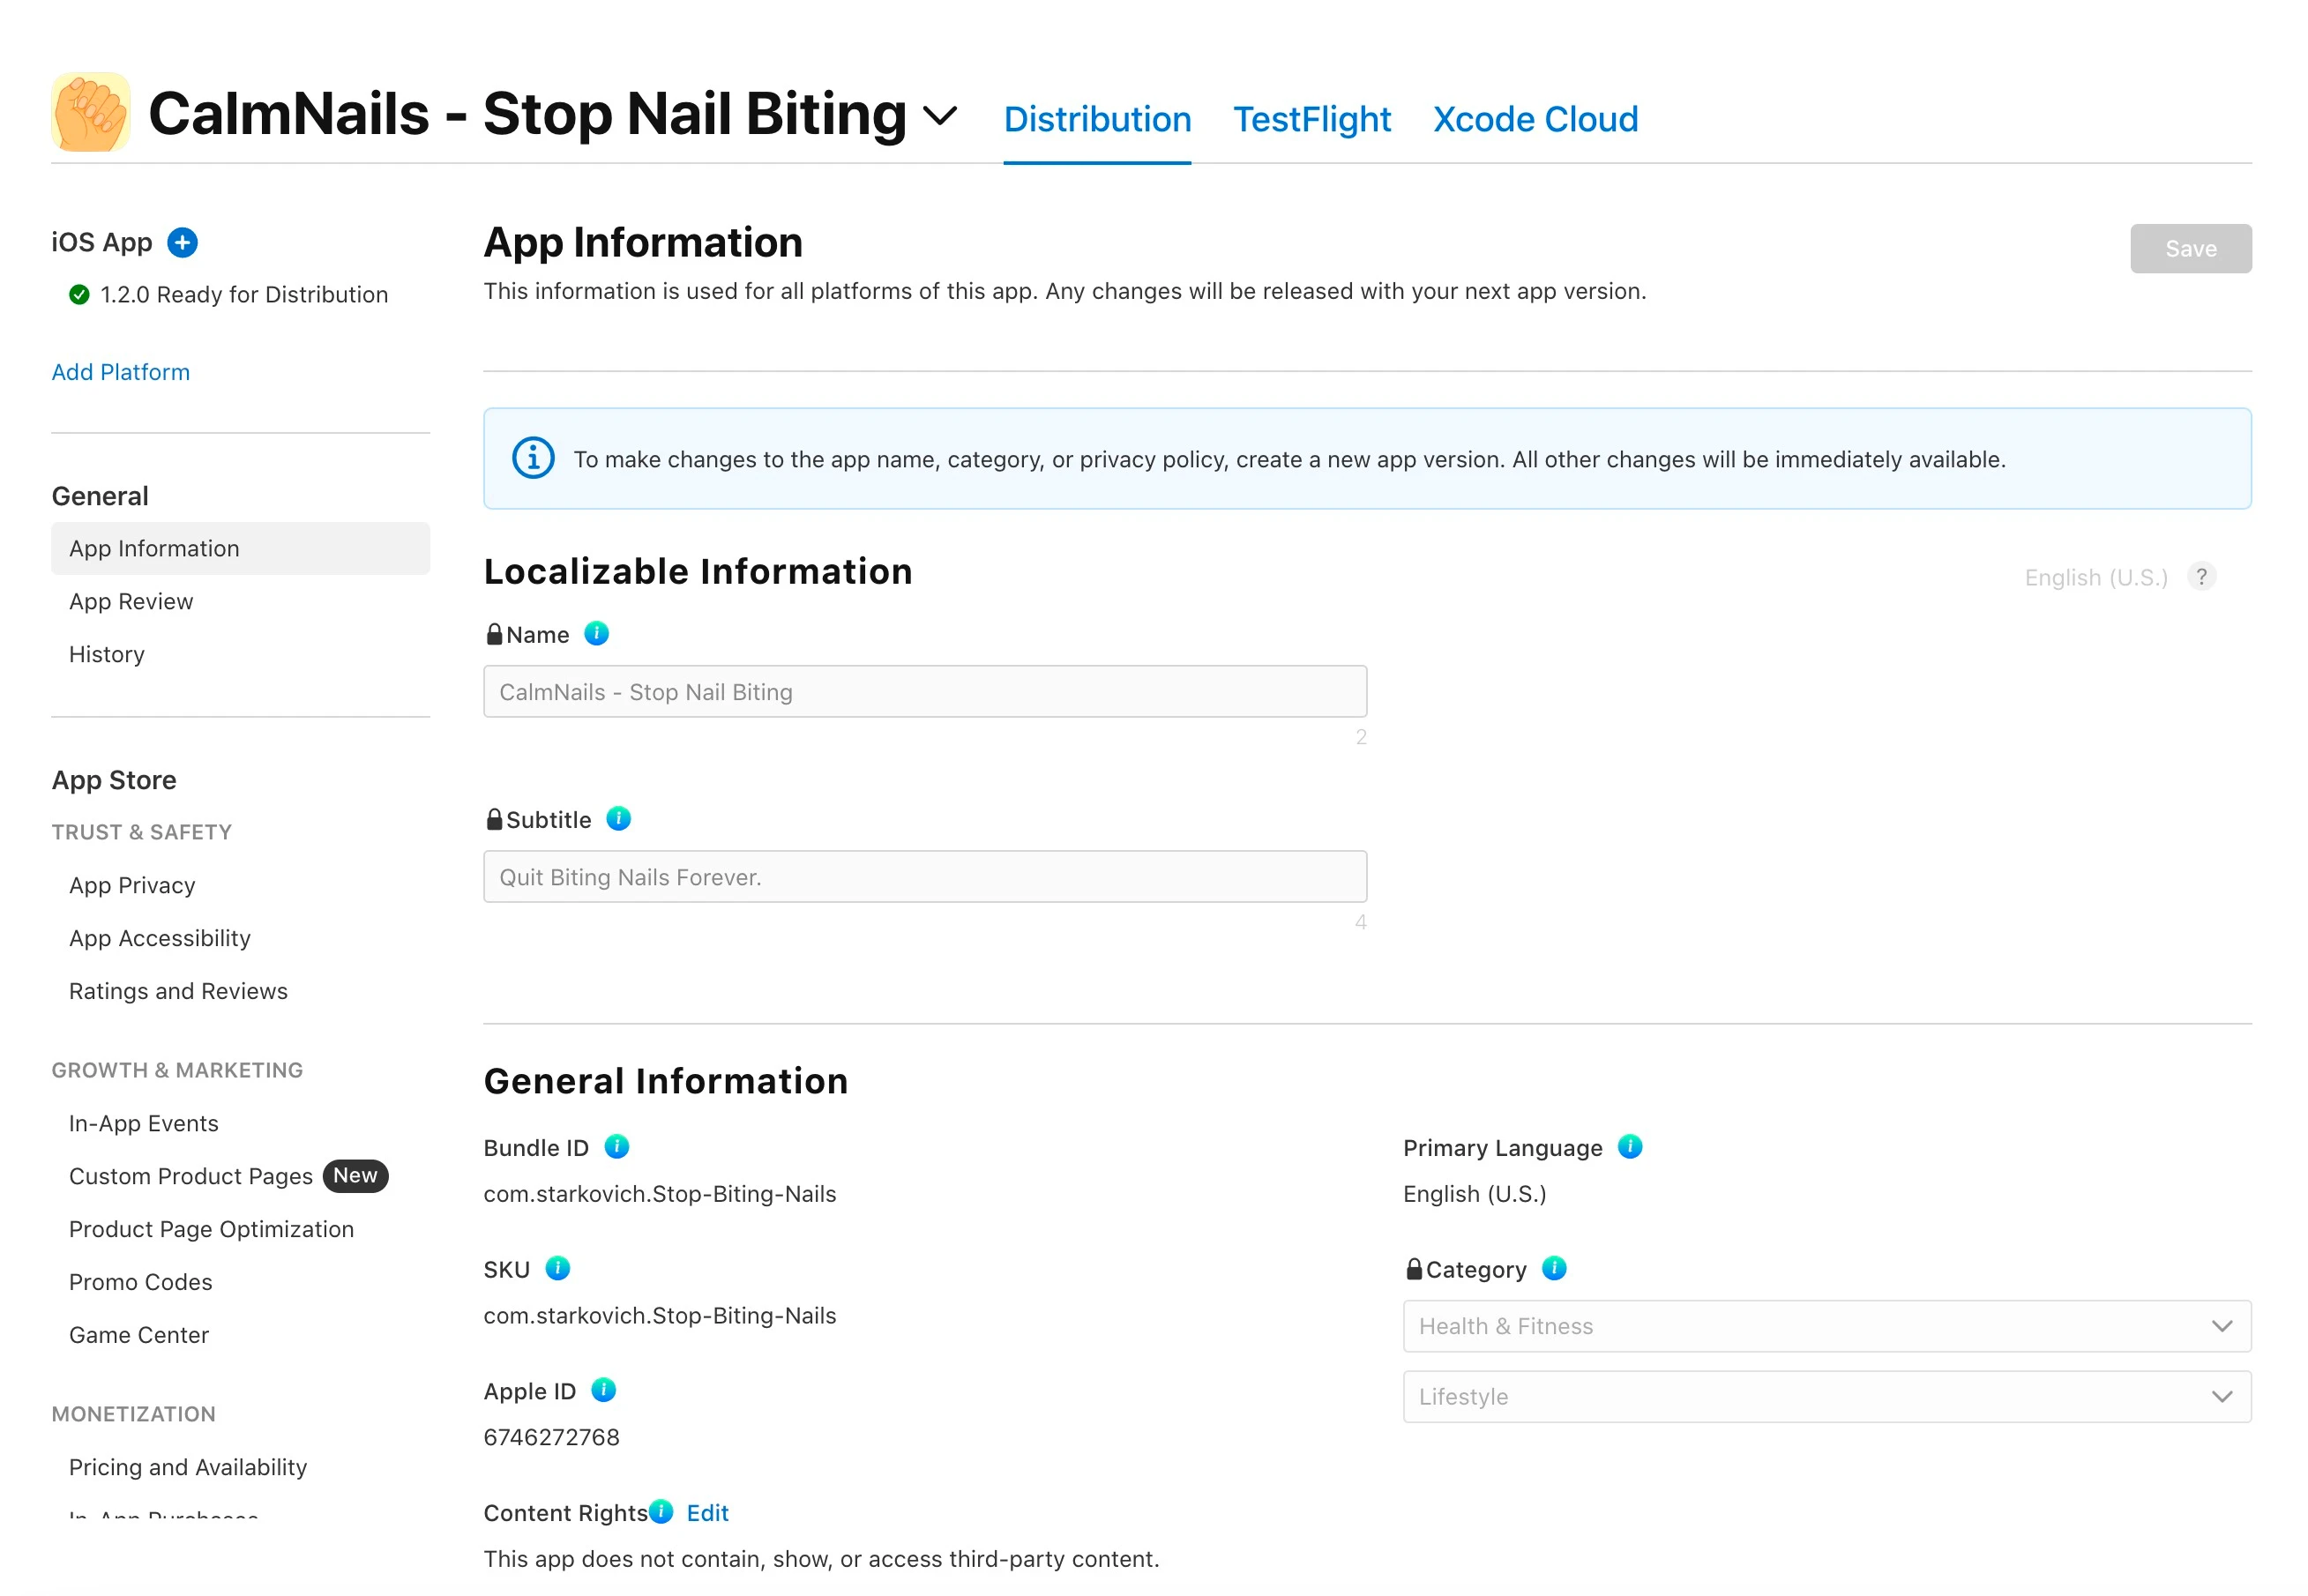Click the info icon next to Primary Language
This screenshot has width=2308, height=1596.
coord(1629,1146)
